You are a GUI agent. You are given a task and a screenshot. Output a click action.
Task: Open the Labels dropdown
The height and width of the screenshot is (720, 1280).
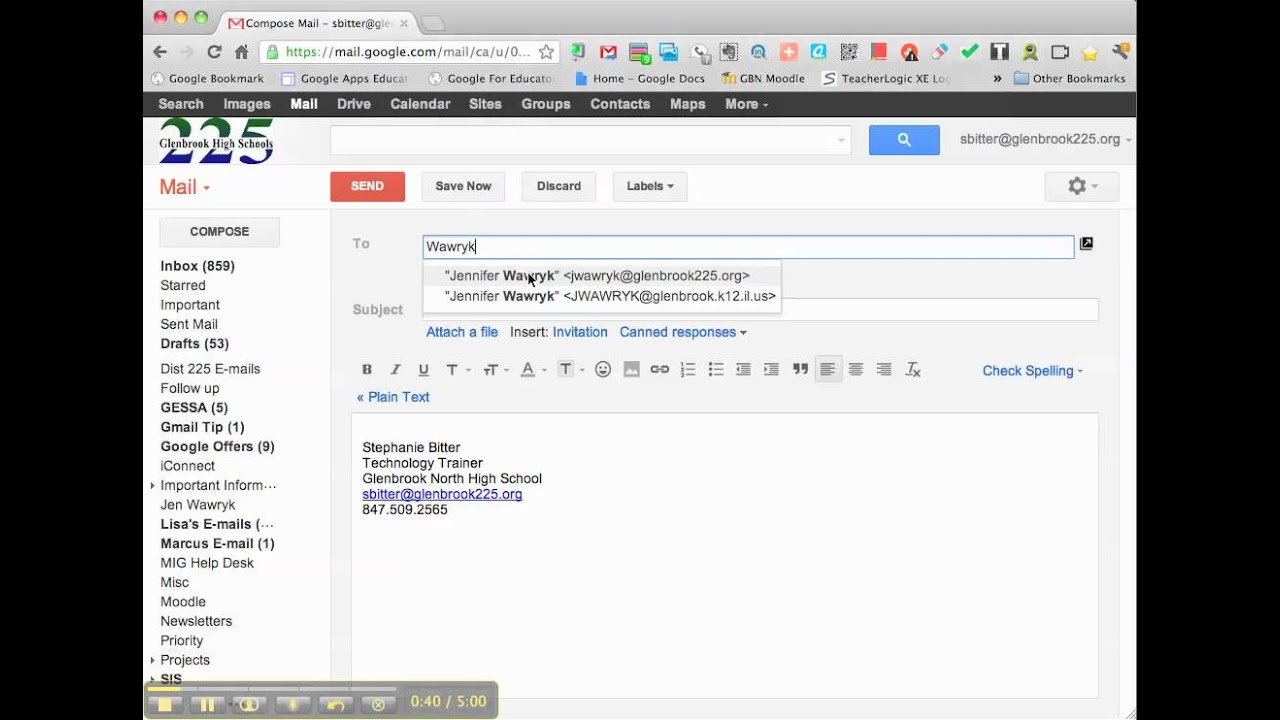click(650, 186)
